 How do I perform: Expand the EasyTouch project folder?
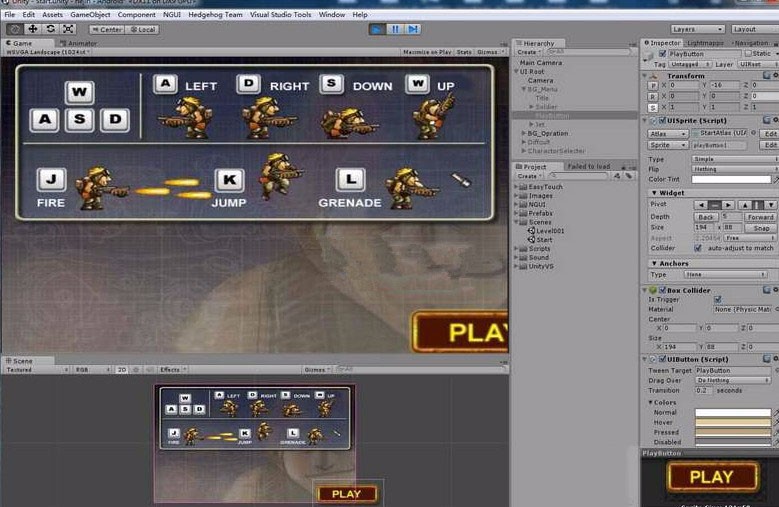pyautogui.click(x=516, y=187)
